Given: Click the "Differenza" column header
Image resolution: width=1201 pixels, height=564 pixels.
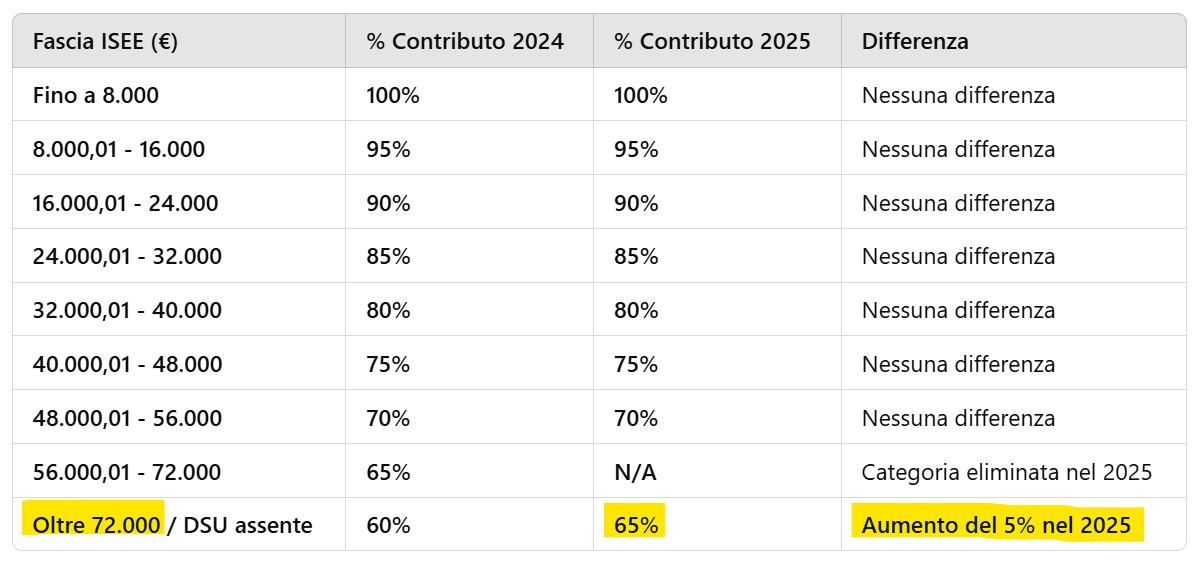Looking at the screenshot, I should 915,42.
